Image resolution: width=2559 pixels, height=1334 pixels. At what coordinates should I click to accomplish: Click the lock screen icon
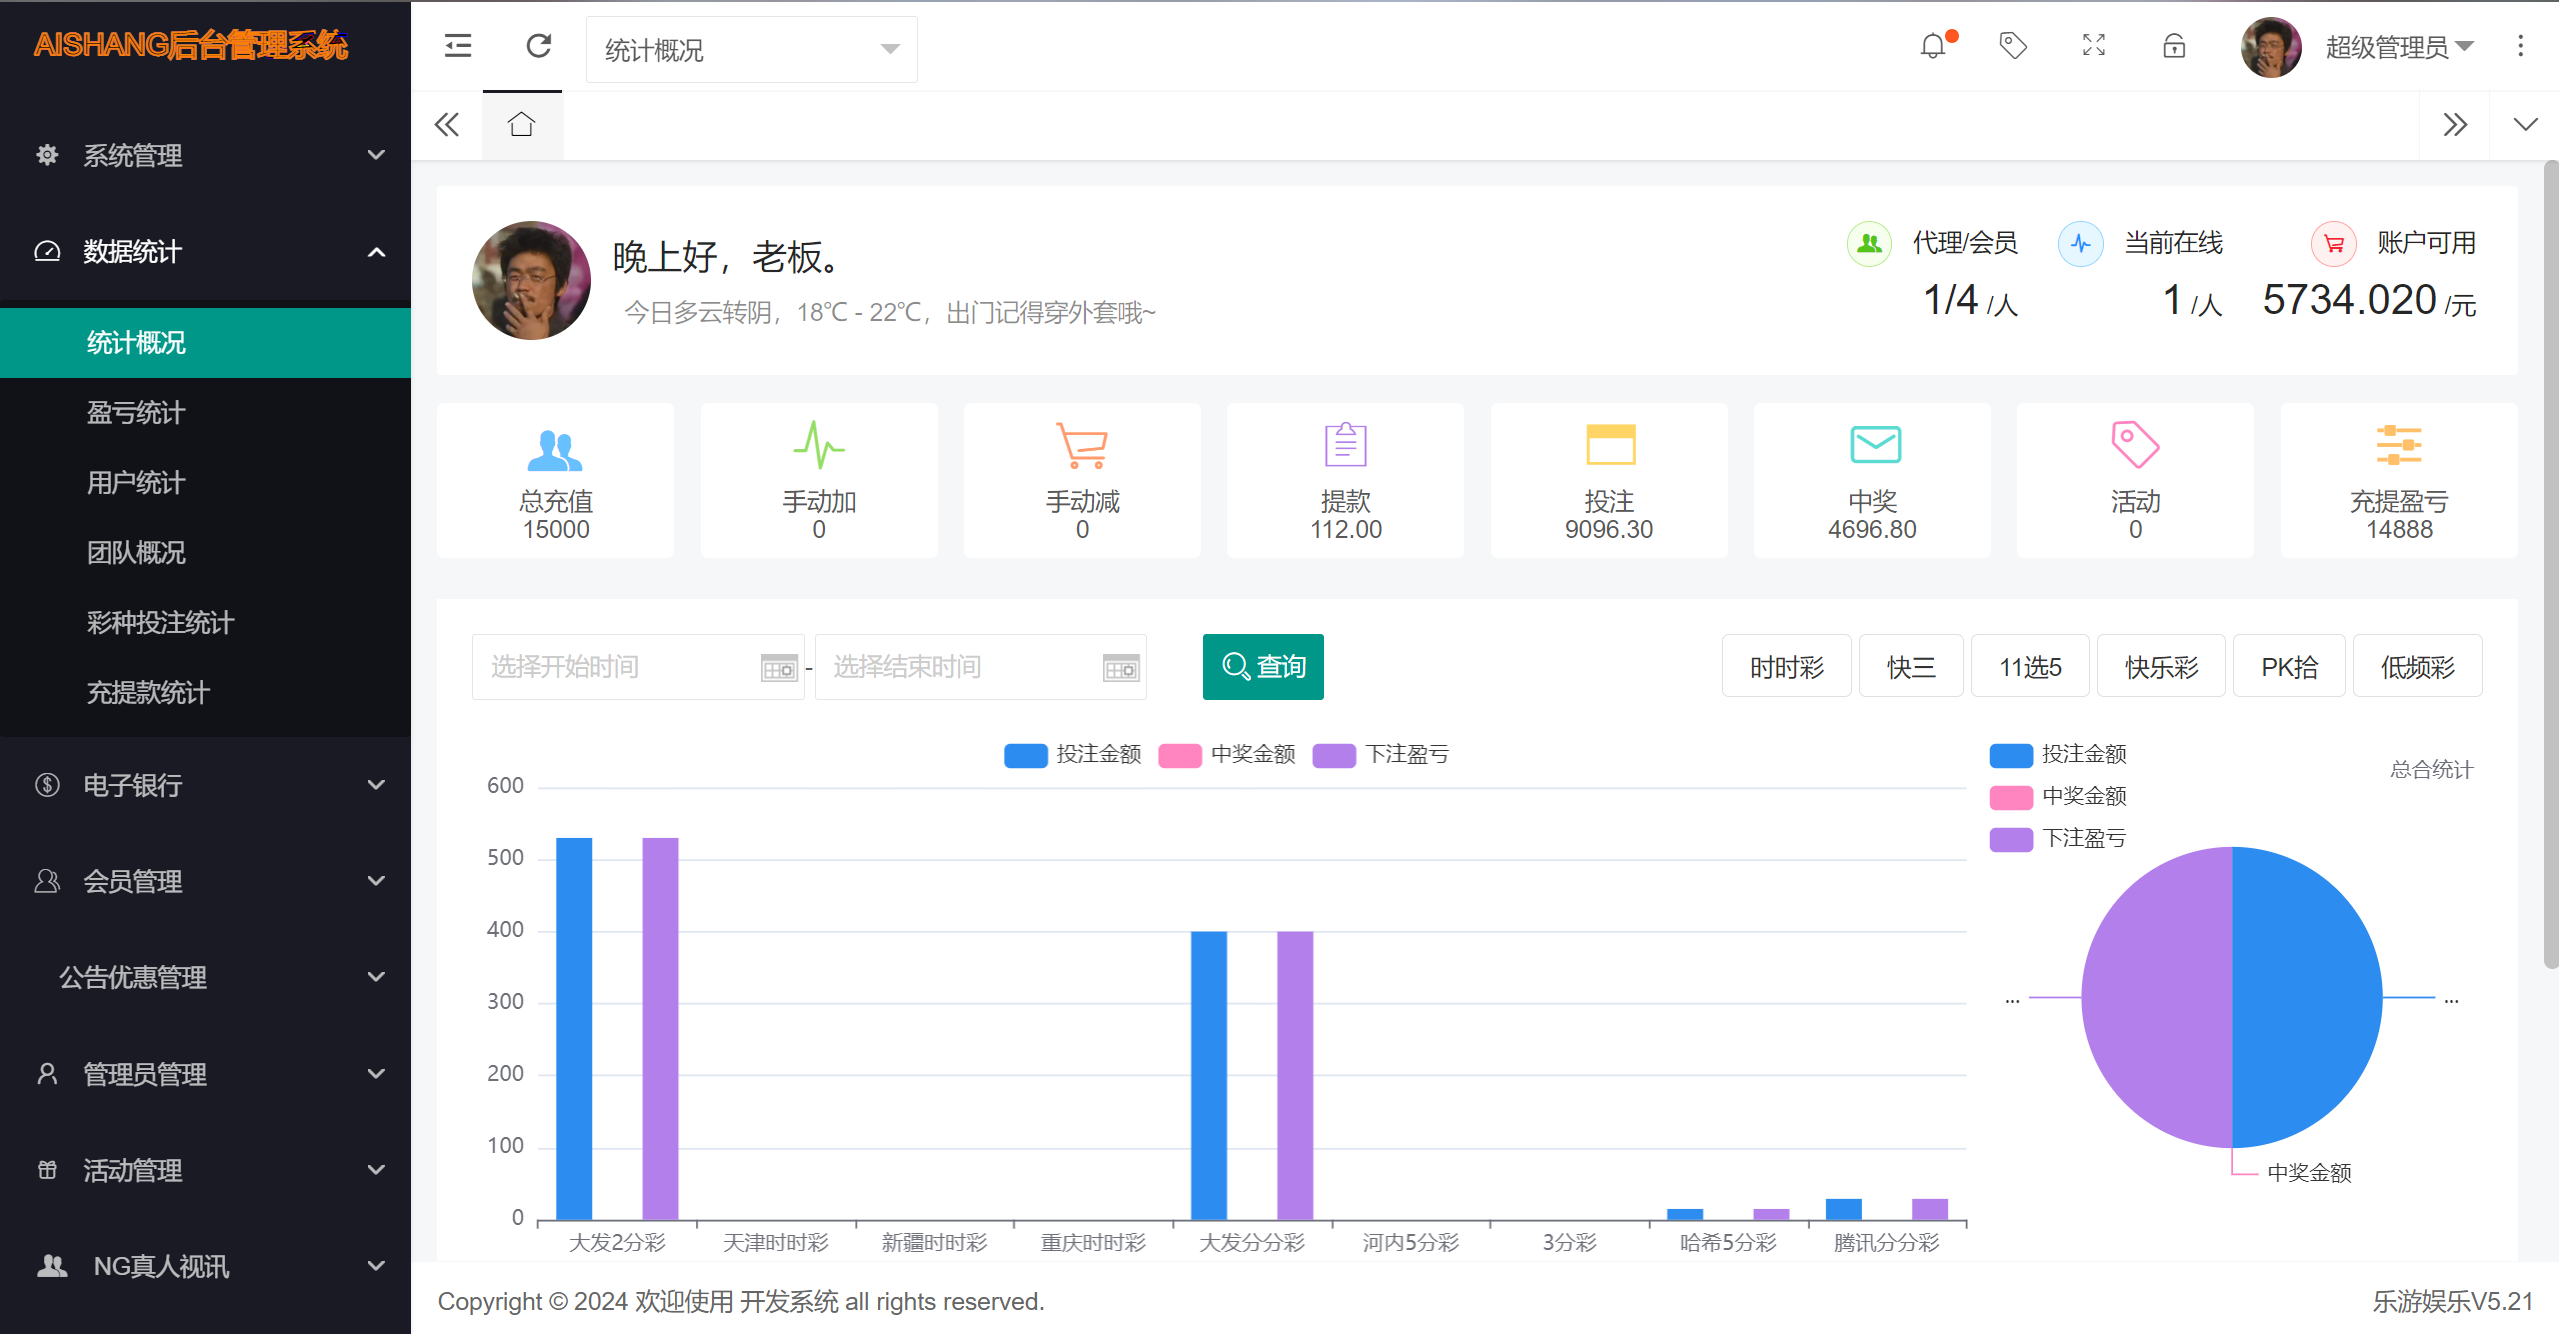click(x=2174, y=46)
